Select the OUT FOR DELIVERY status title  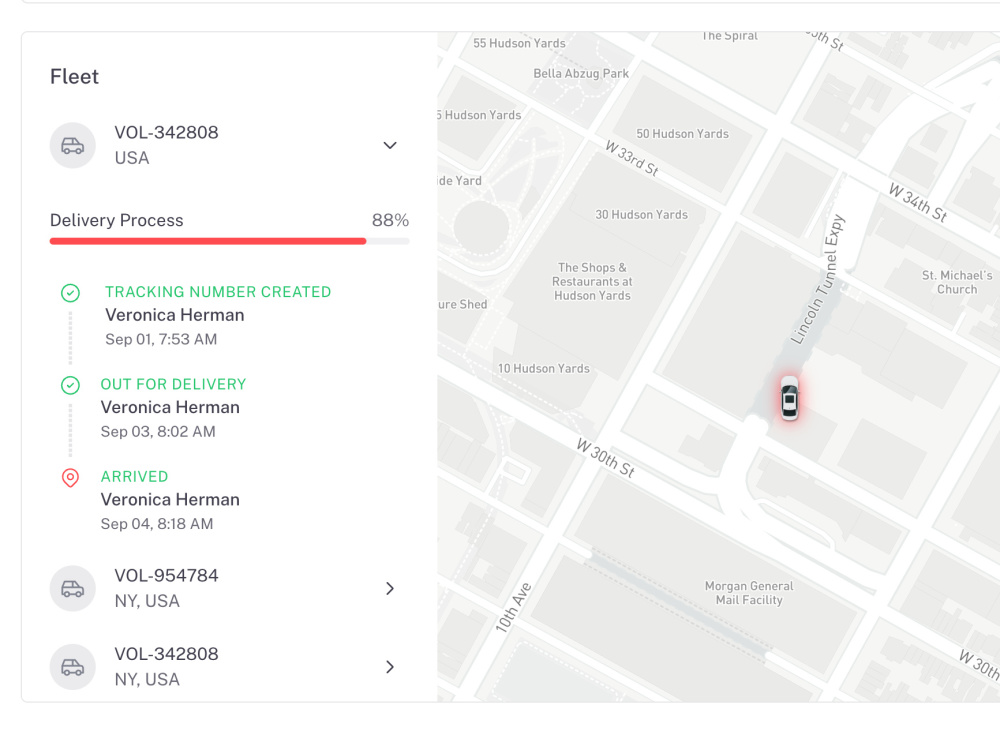[173, 384]
